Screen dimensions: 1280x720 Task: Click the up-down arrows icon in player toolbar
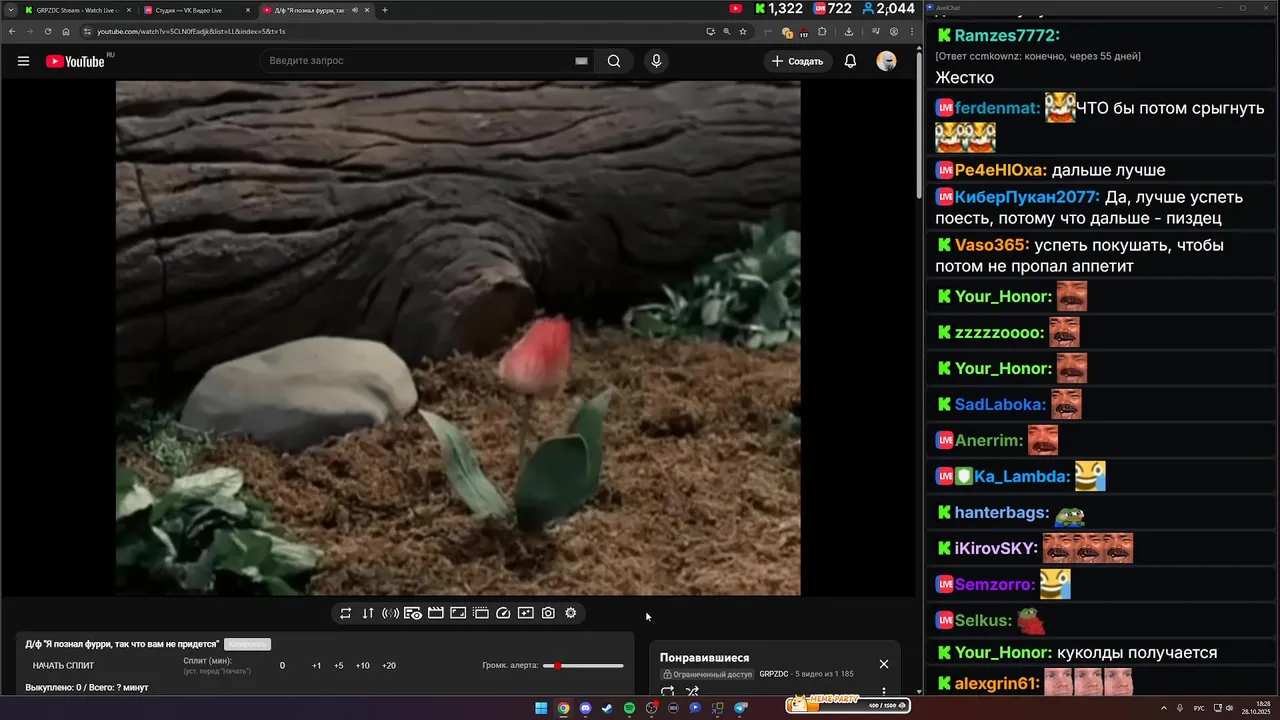(x=368, y=613)
